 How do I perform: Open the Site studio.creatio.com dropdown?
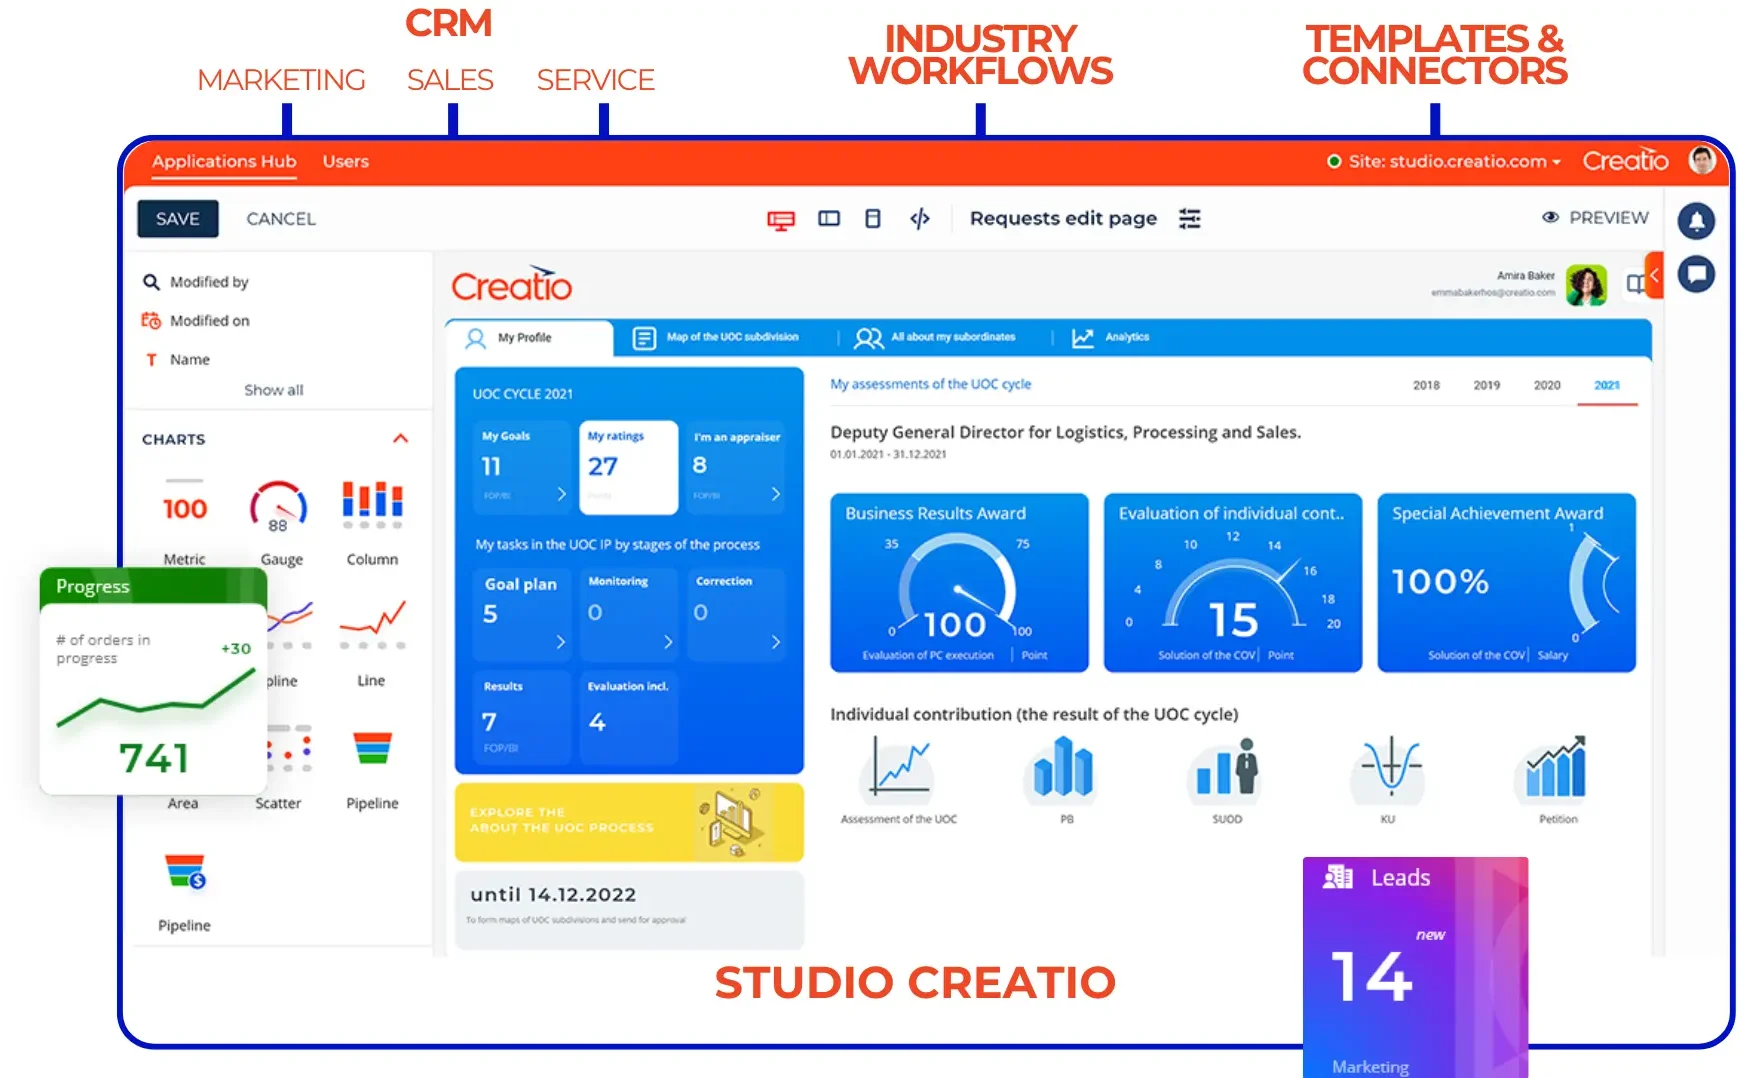click(1445, 162)
